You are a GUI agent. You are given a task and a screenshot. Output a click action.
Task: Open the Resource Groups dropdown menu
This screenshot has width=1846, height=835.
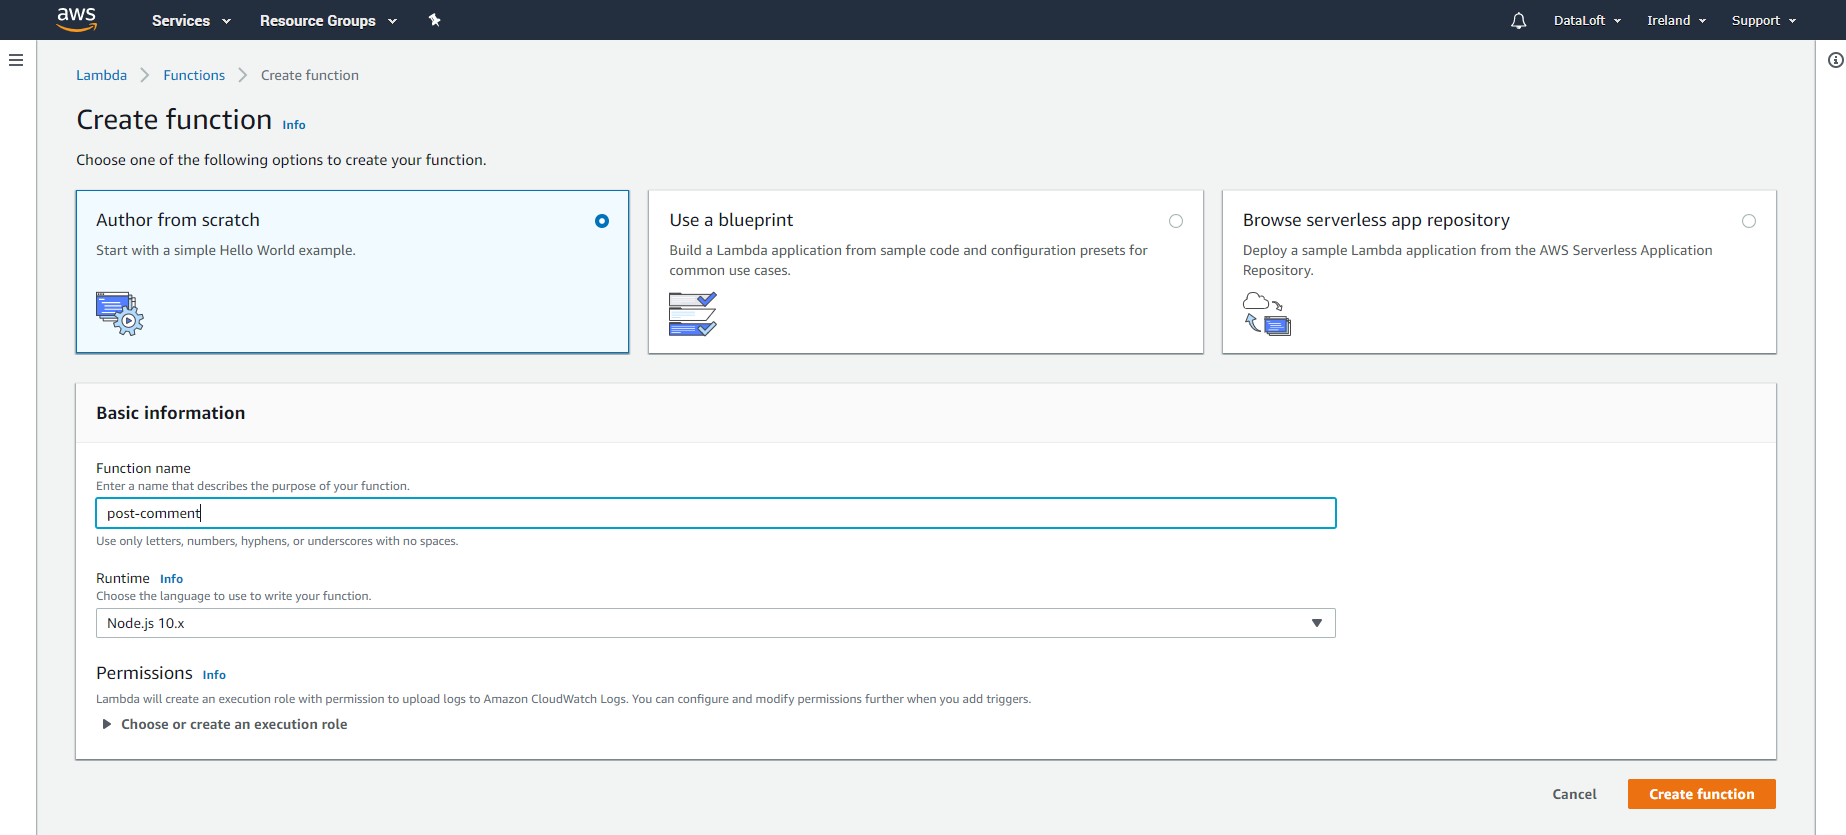click(328, 20)
